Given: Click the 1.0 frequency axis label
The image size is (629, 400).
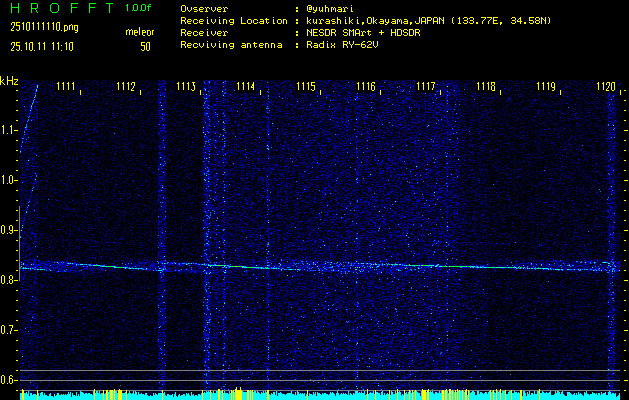Looking at the screenshot, I should coord(9,180).
